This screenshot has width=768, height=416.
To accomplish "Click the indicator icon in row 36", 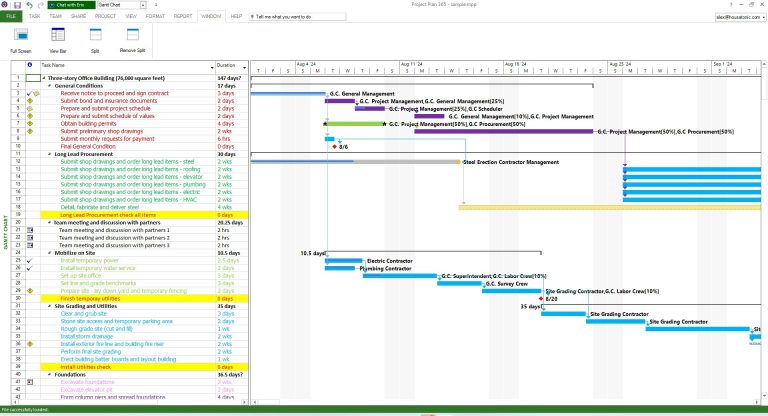I will coord(30,344).
